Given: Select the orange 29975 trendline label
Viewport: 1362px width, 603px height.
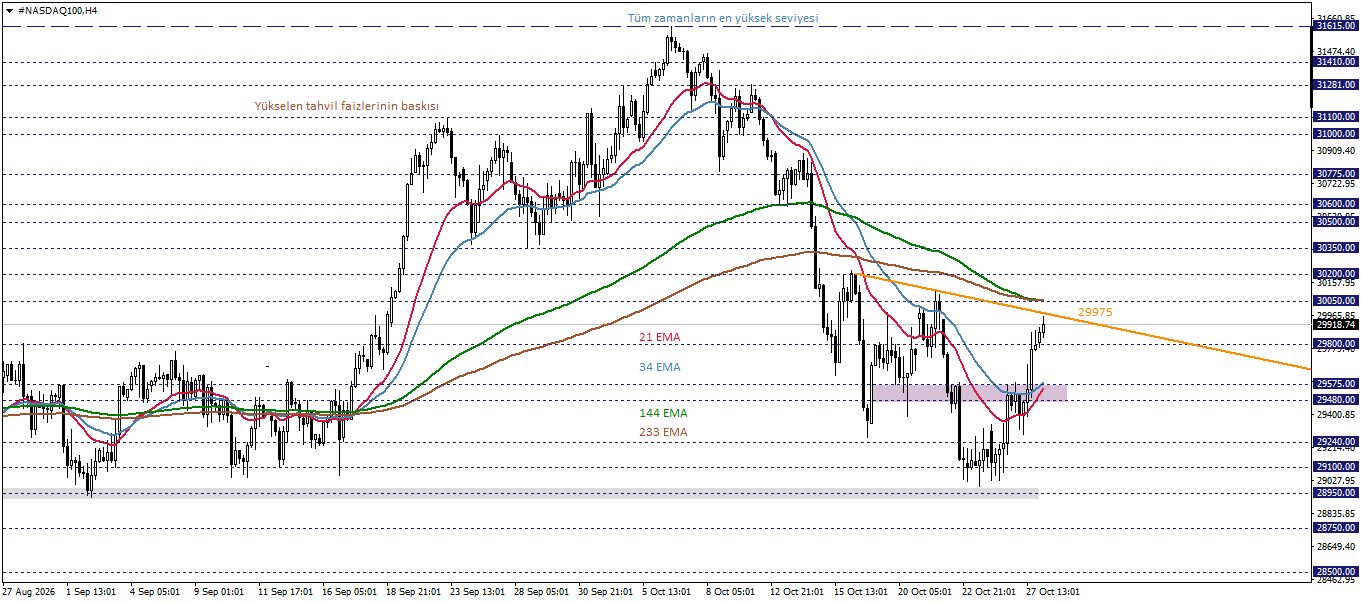Looking at the screenshot, I should click(x=1096, y=312).
